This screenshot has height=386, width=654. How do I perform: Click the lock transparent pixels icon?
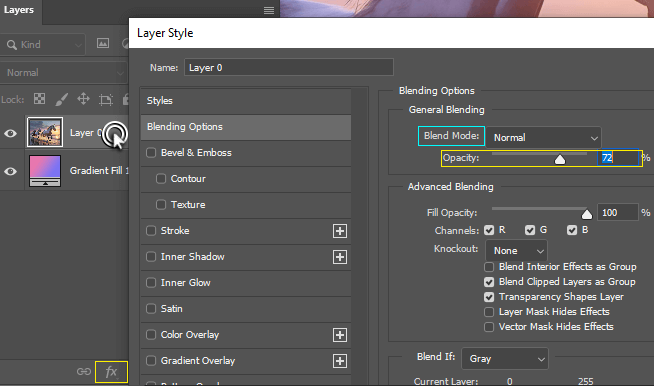tap(40, 99)
